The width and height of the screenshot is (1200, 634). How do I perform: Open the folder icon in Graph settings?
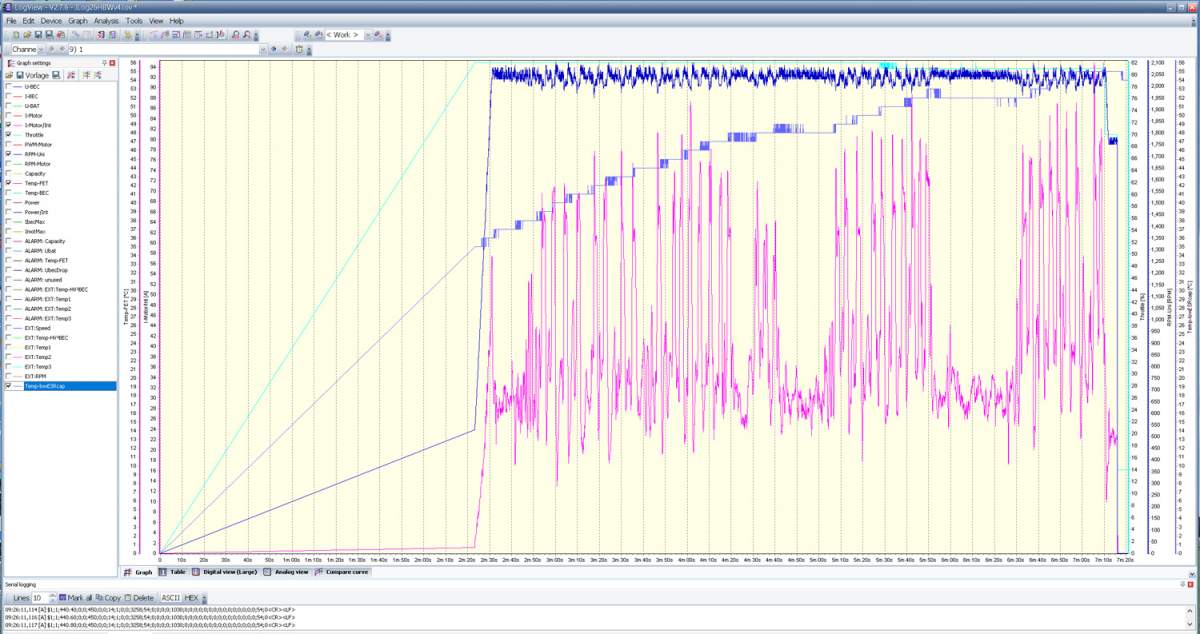[x=9, y=75]
